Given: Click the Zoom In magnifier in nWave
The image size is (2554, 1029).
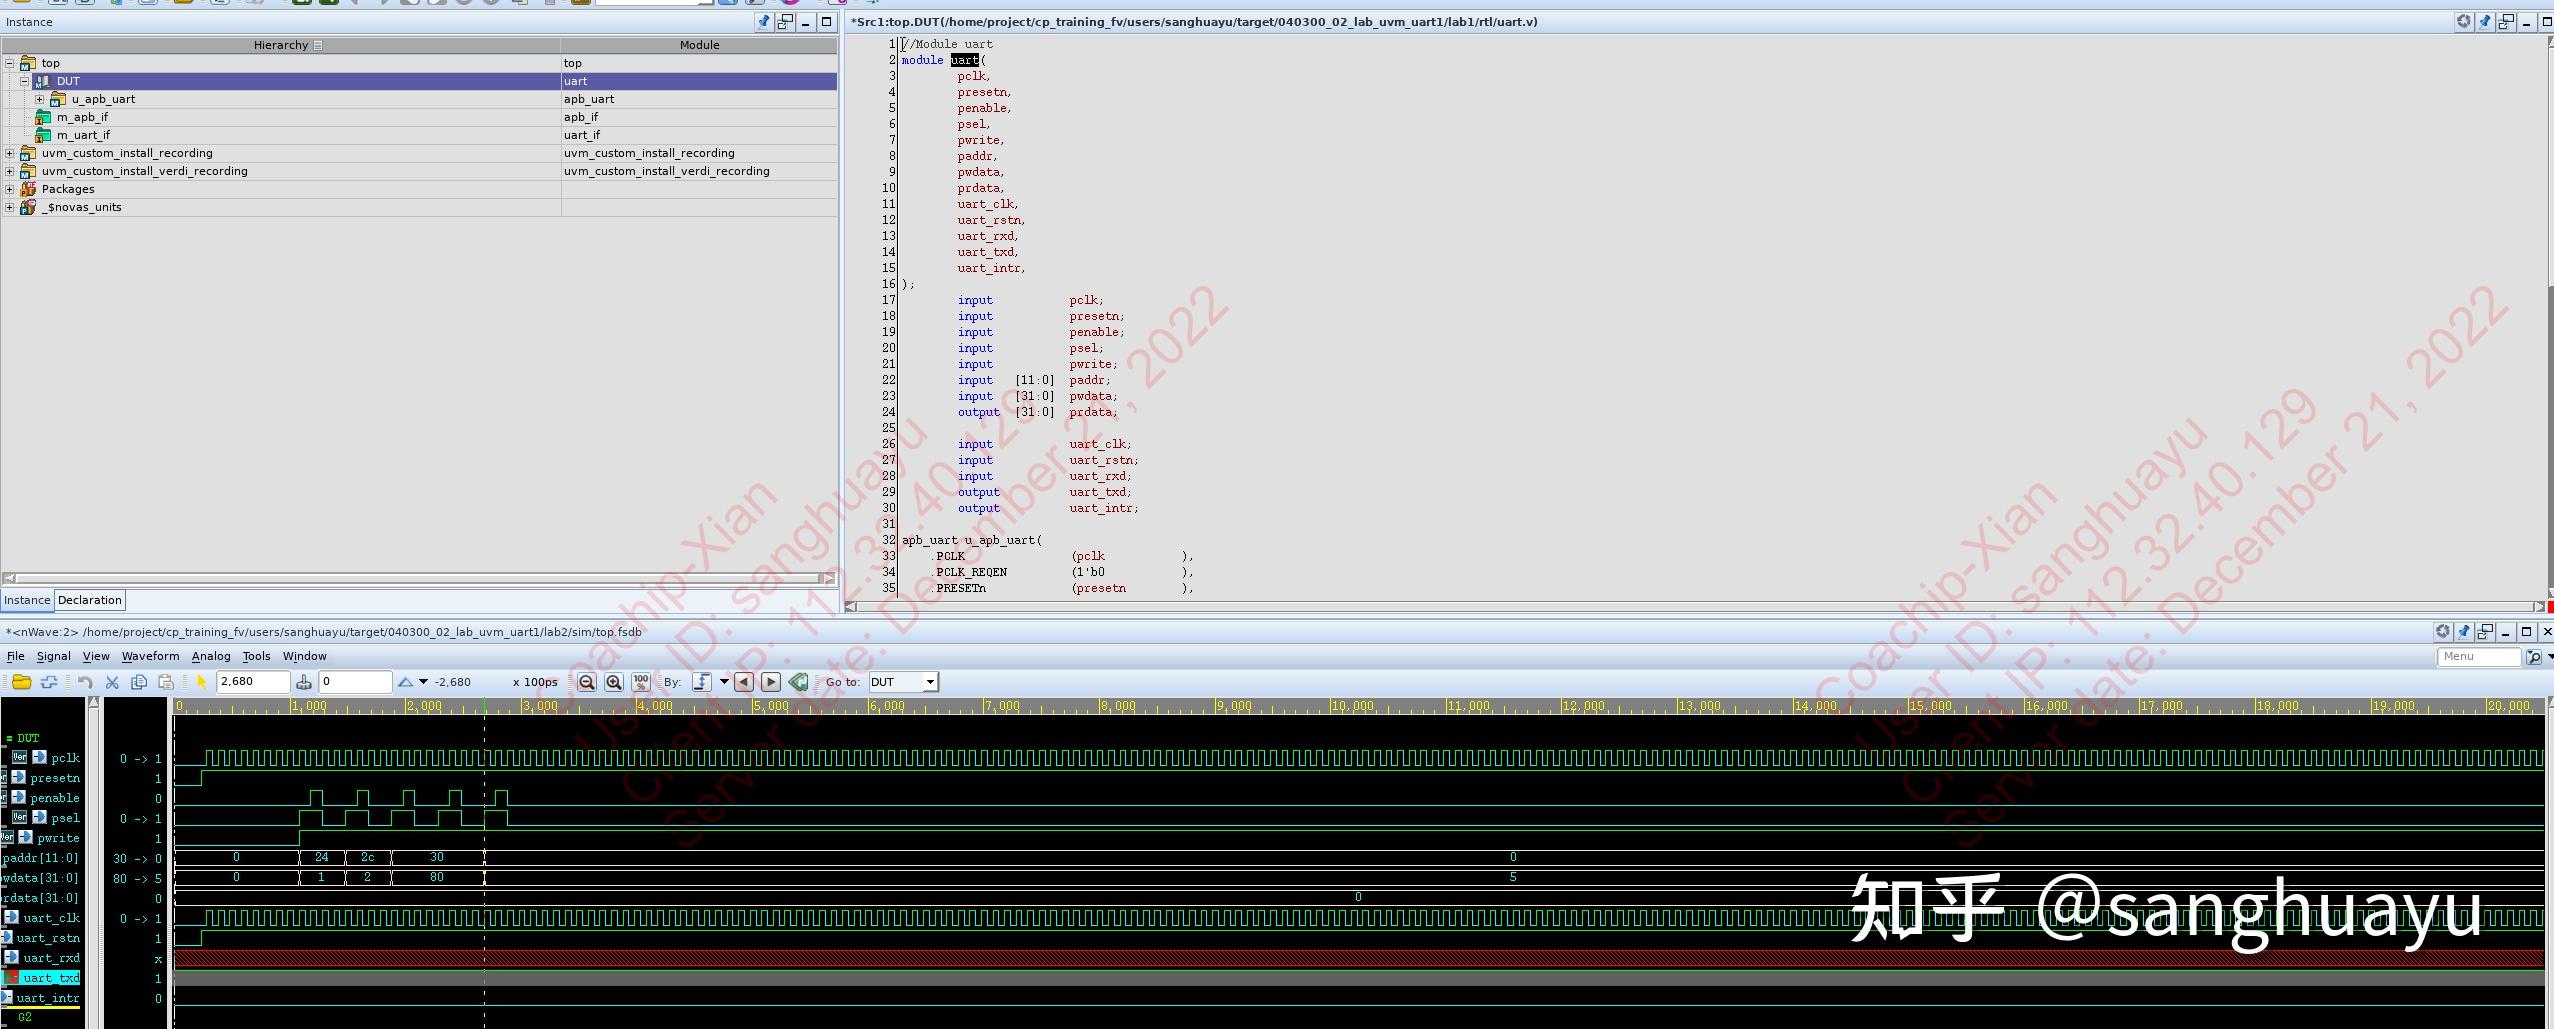Looking at the screenshot, I should [x=614, y=682].
